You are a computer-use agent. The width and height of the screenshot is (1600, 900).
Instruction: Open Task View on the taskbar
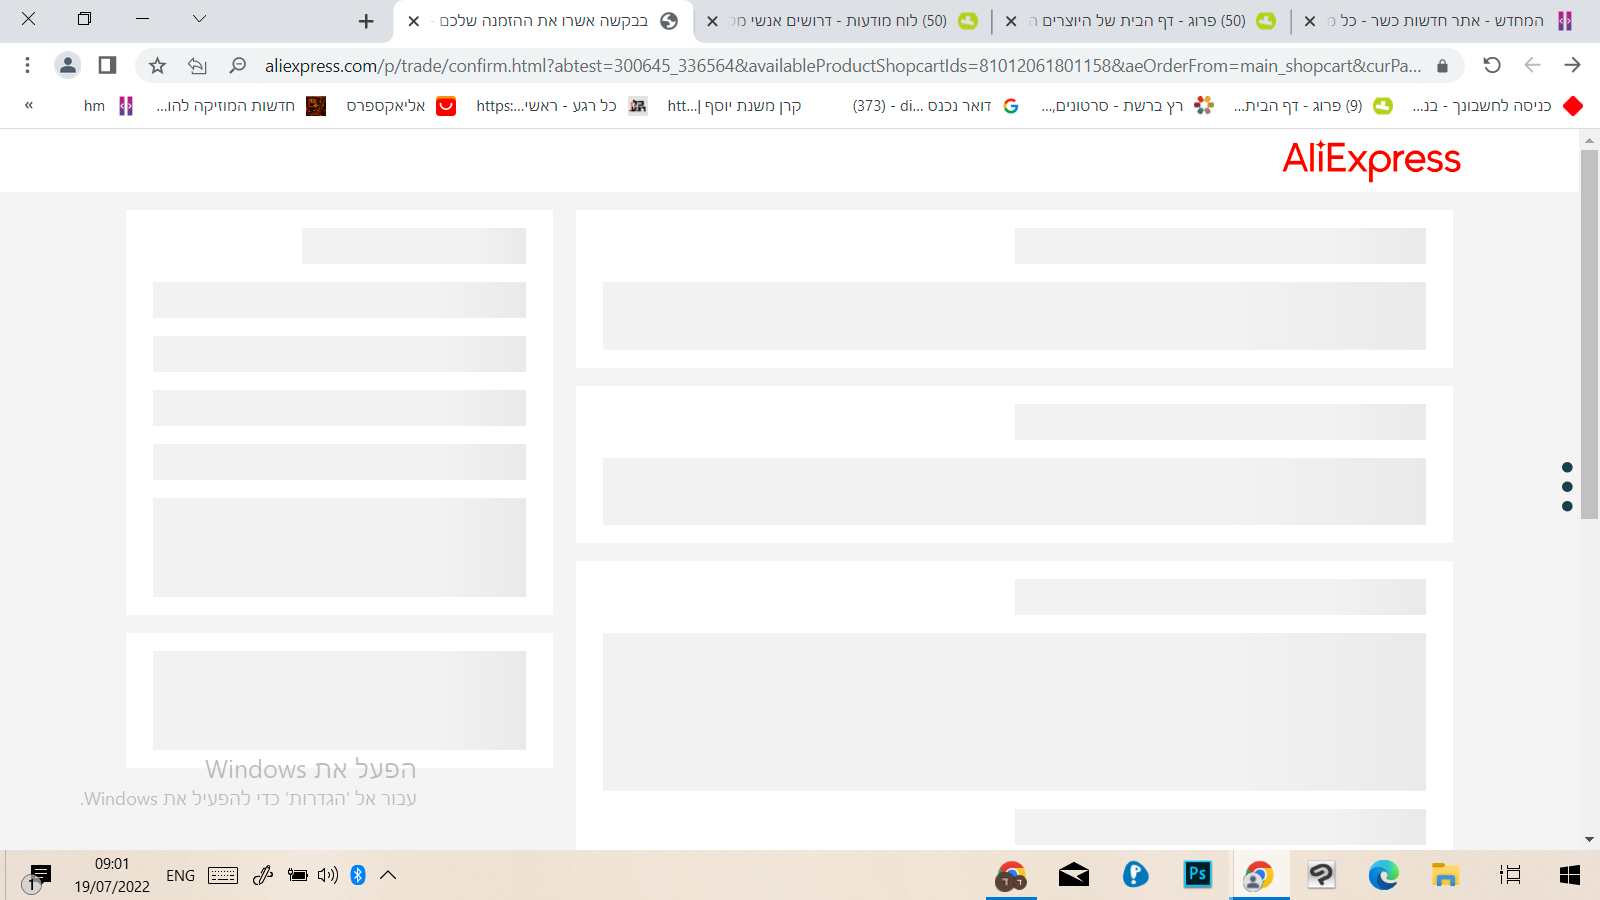pyautogui.click(x=1510, y=876)
